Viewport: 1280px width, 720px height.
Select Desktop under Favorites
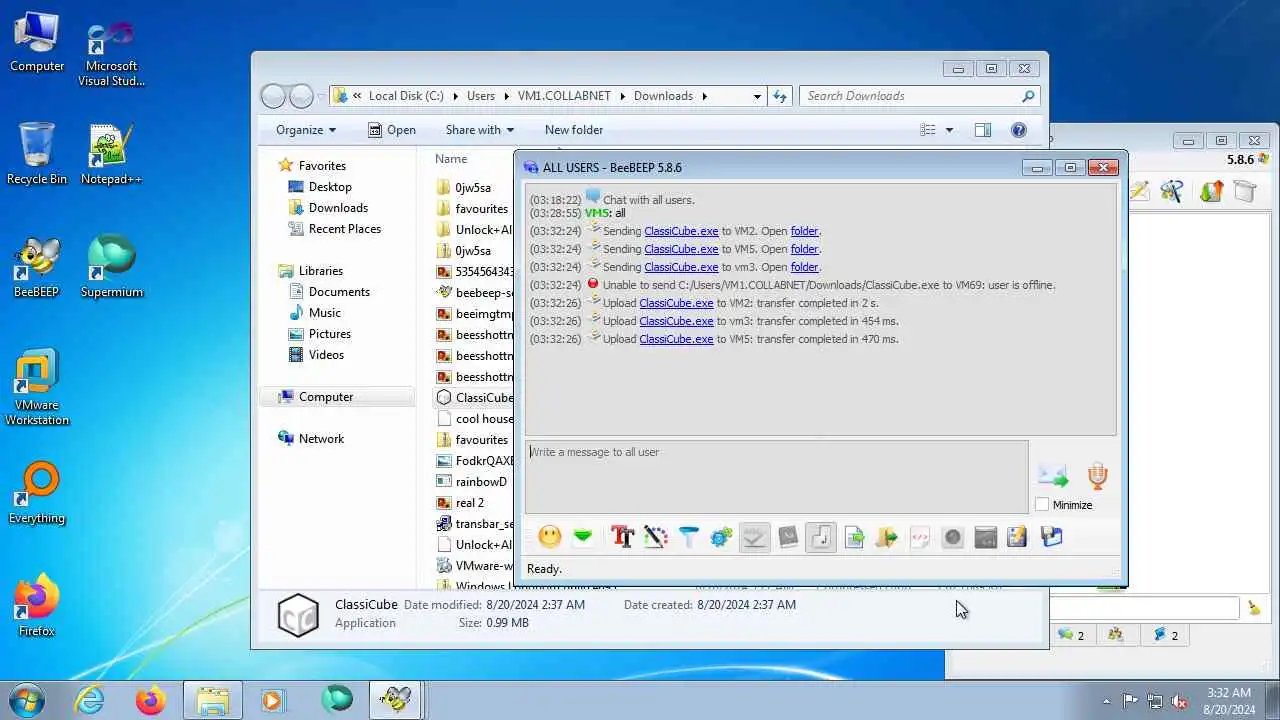(x=330, y=187)
